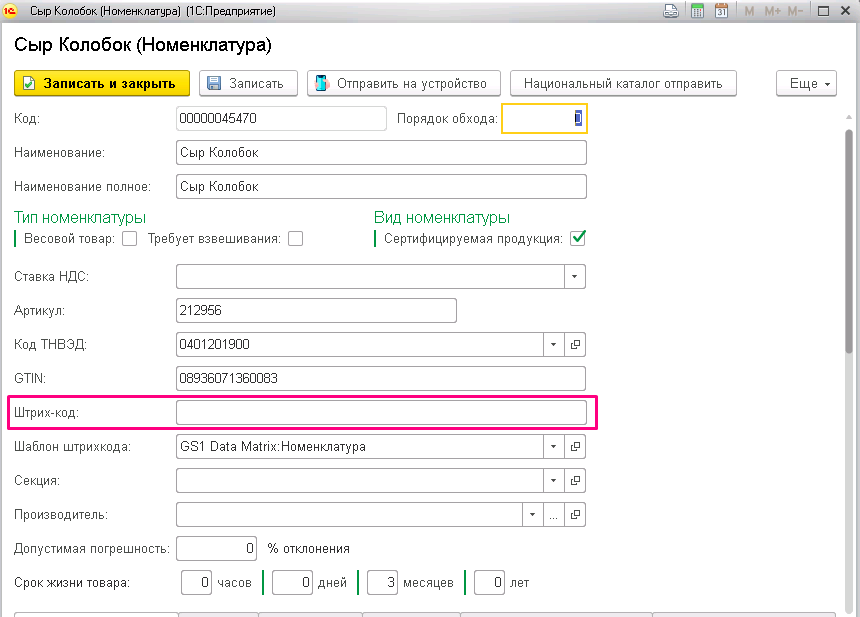Image resolution: width=860 pixels, height=617 pixels.
Task: Open the Секция linked item icon
Action: pos(575,480)
